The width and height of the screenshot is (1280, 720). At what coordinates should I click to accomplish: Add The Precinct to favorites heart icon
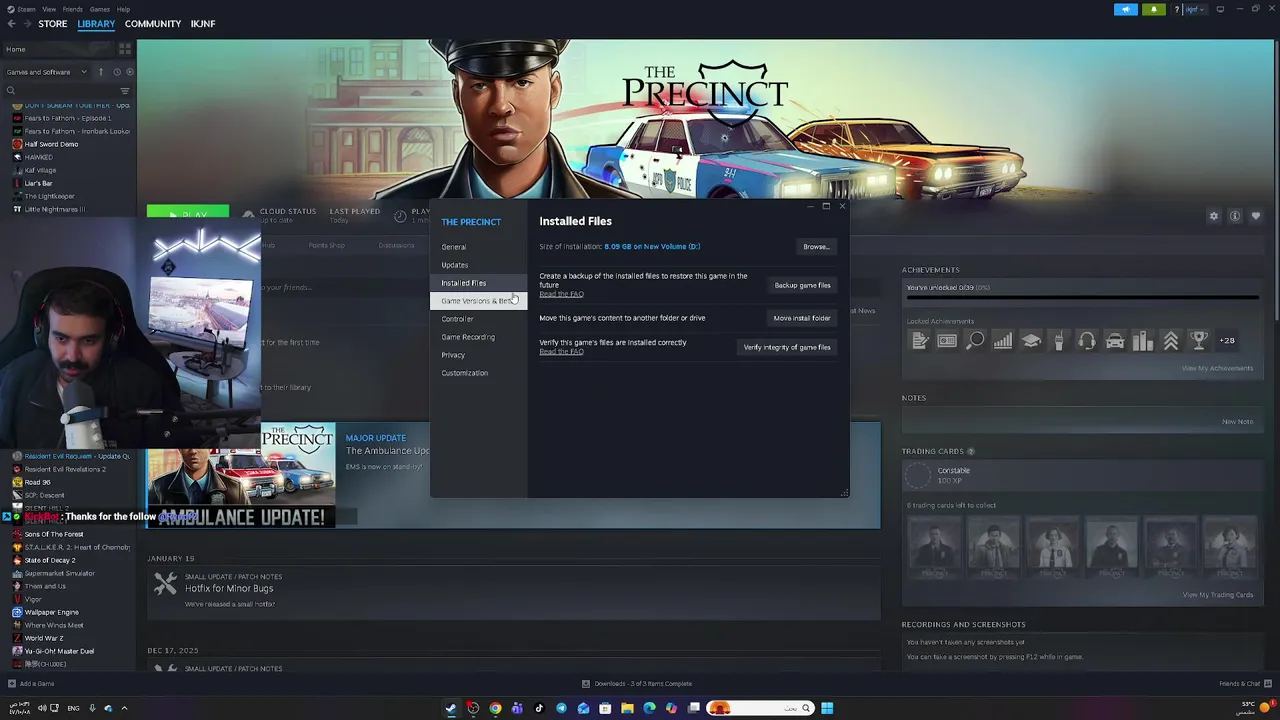(x=1256, y=216)
